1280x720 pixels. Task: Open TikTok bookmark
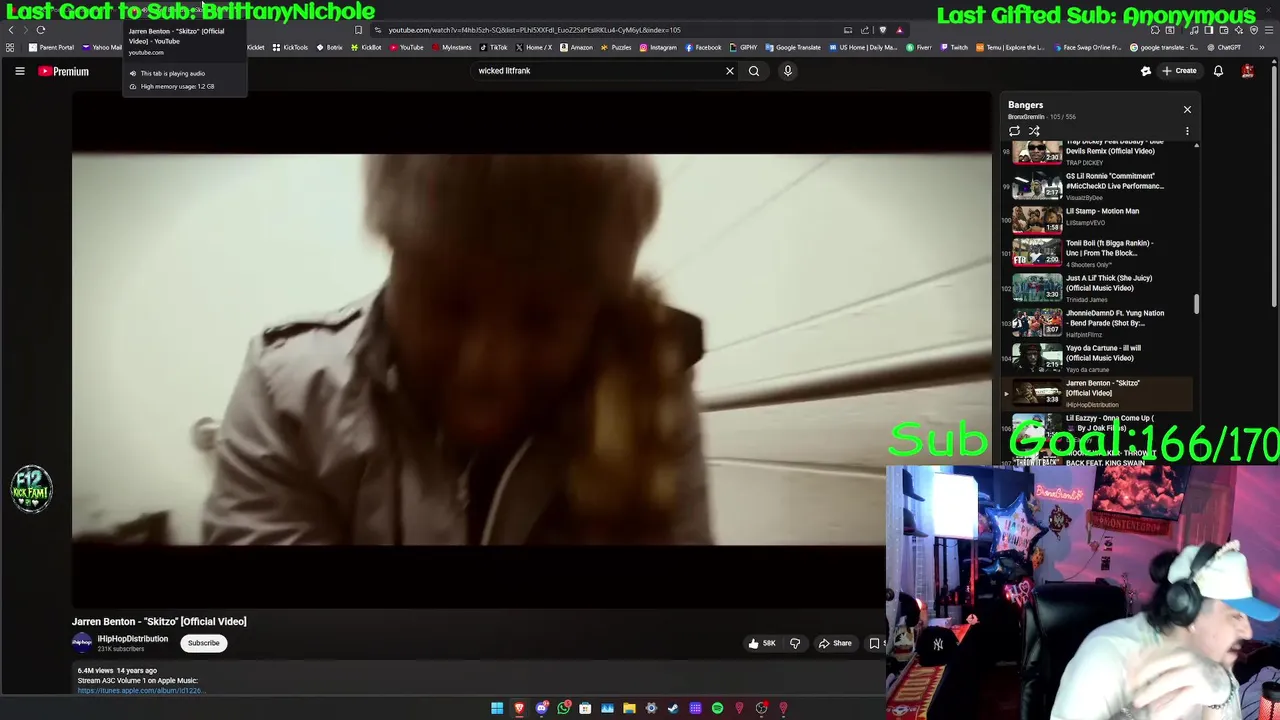coord(493,47)
